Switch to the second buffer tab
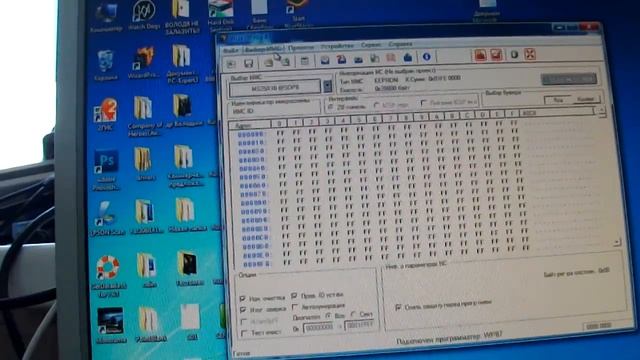 click(585, 99)
